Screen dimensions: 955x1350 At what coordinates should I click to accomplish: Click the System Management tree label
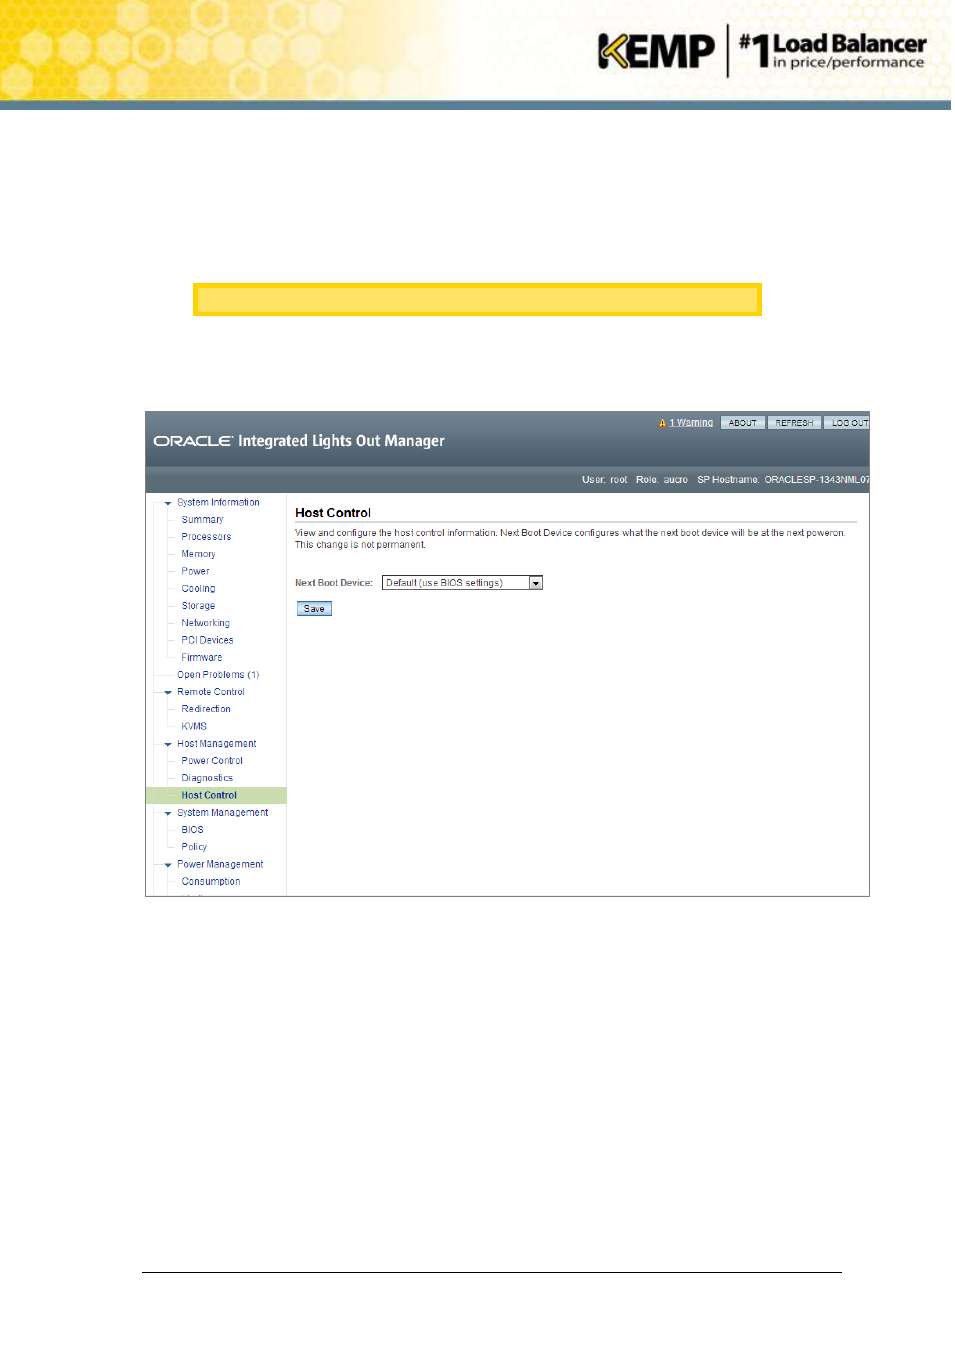[223, 813]
